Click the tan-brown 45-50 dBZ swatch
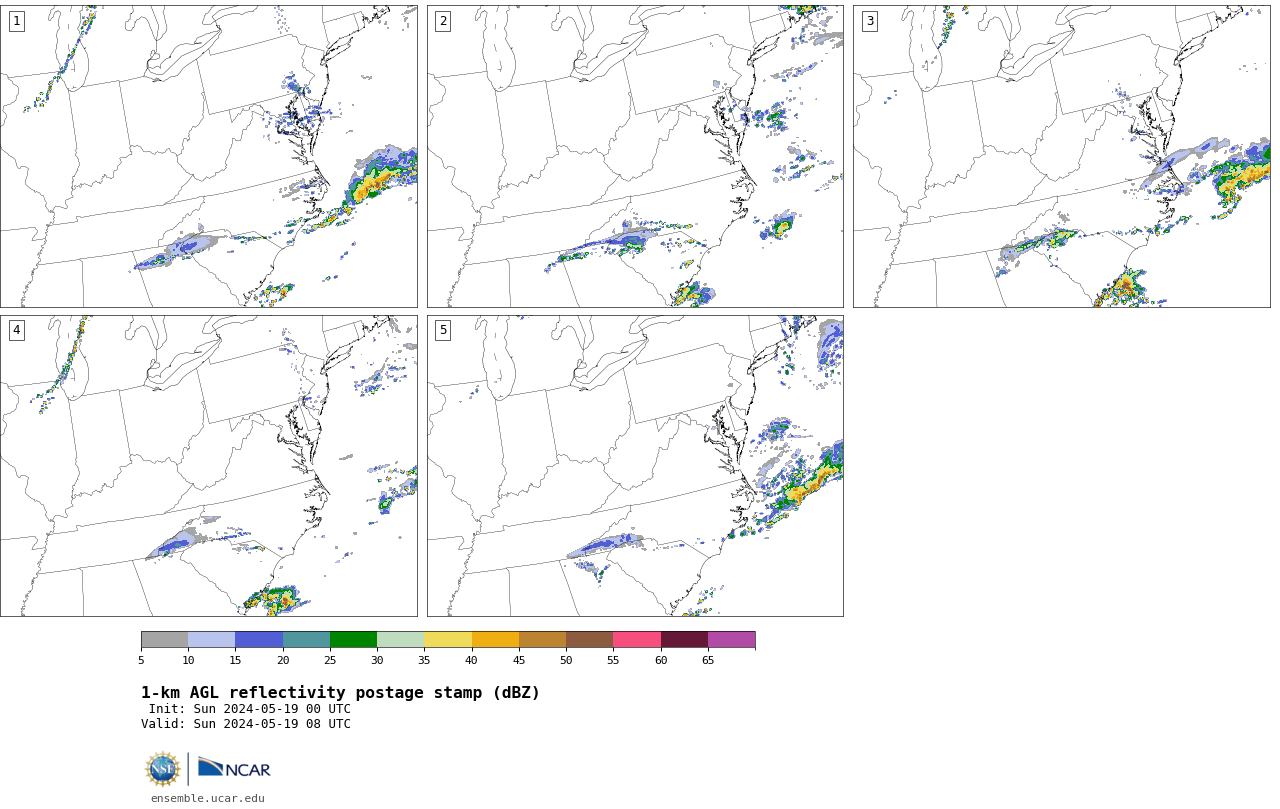Viewport: 1280px width, 809px height. click(x=542, y=640)
